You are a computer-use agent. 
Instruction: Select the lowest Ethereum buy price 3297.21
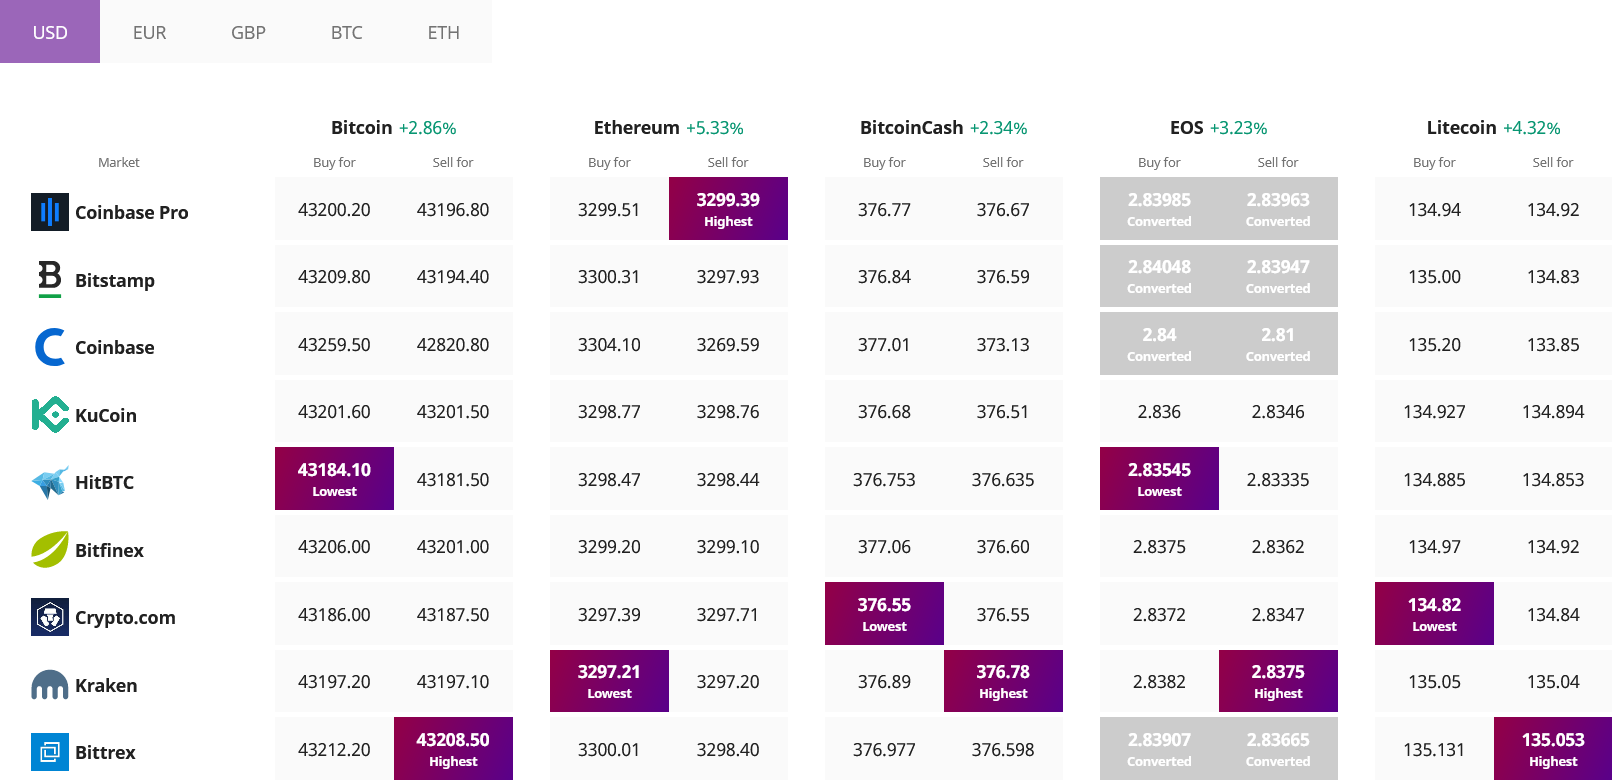coord(609,681)
